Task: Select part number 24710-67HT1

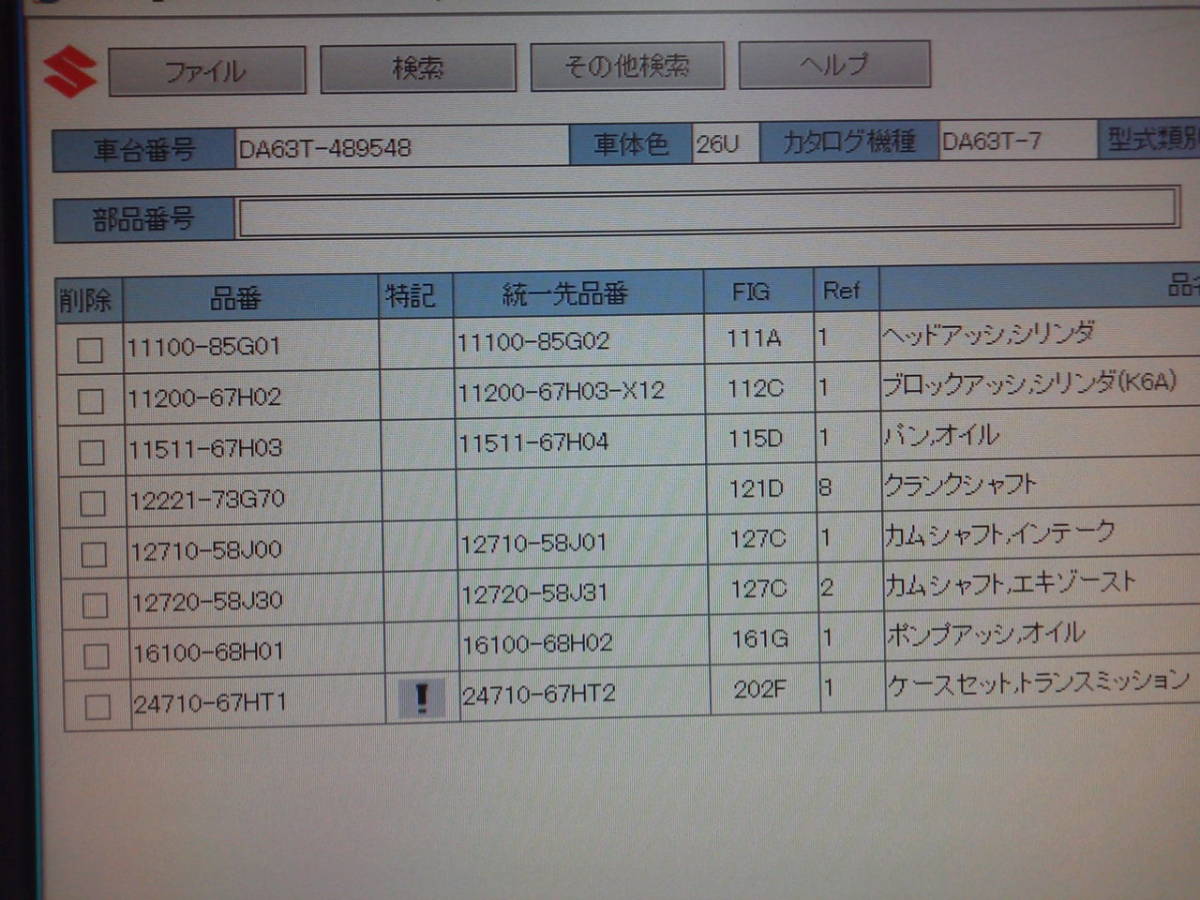Action: [x=210, y=703]
